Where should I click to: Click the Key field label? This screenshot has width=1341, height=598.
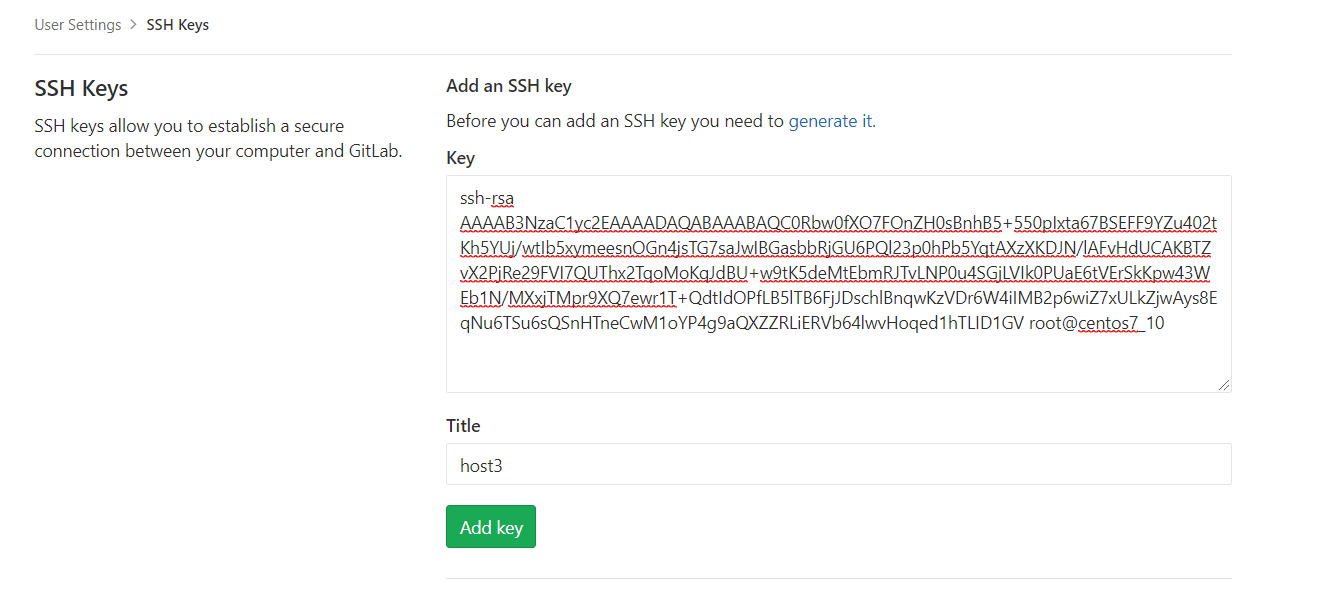[x=460, y=158]
